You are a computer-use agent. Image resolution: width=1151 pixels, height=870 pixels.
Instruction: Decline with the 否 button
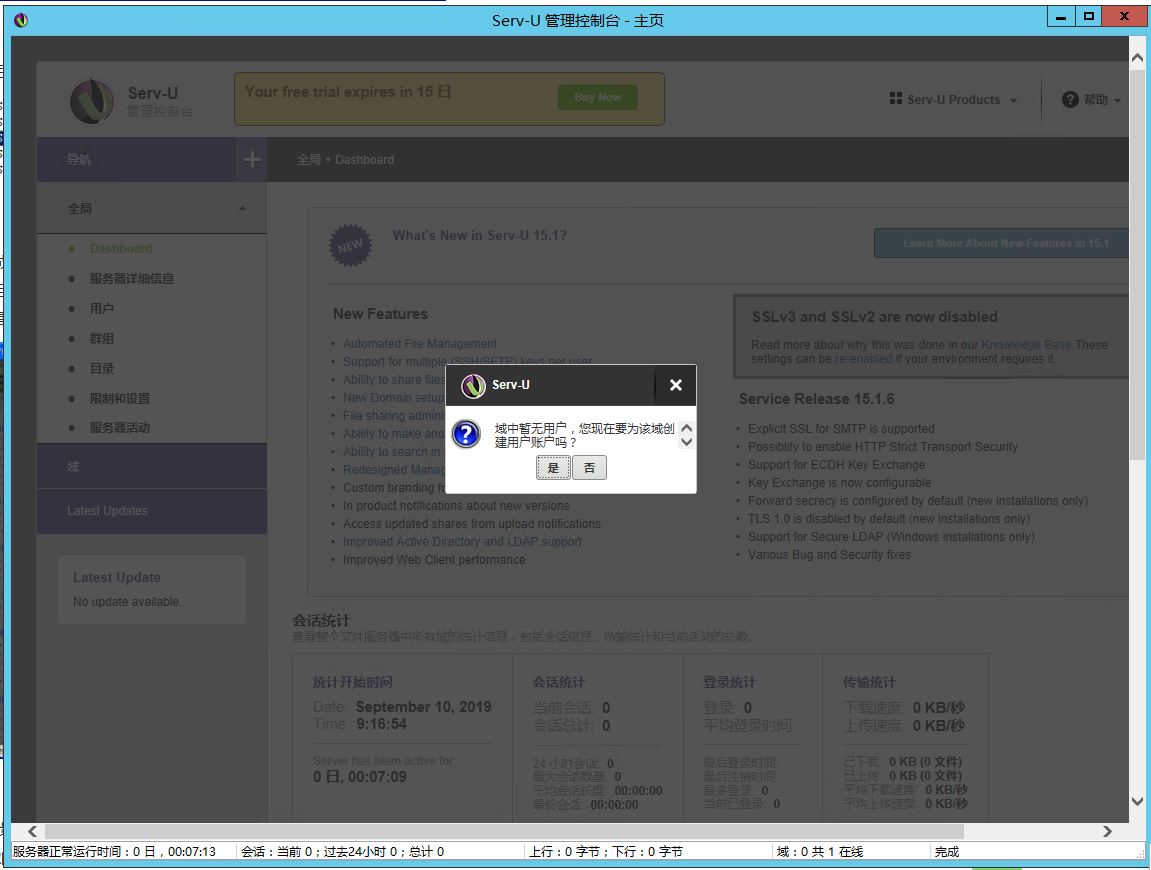(589, 468)
